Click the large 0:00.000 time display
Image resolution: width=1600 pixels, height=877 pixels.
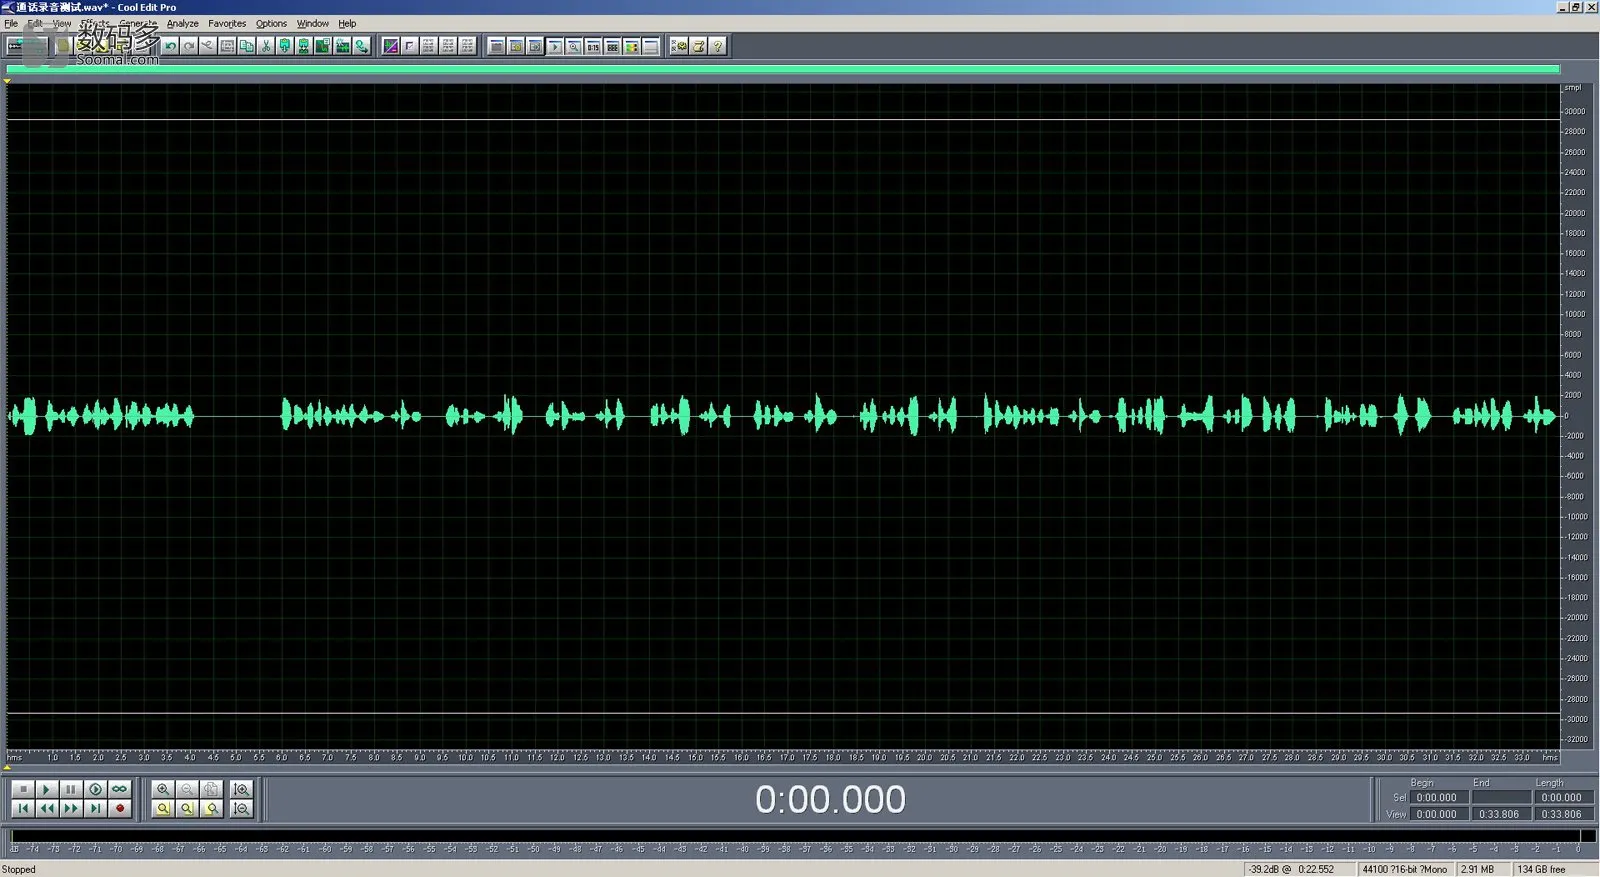point(830,799)
